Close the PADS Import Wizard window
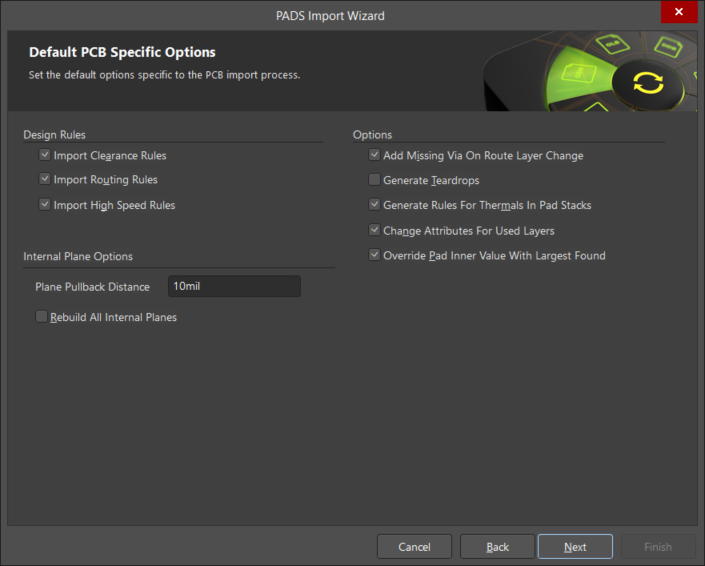The image size is (705, 566). click(678, 12)
